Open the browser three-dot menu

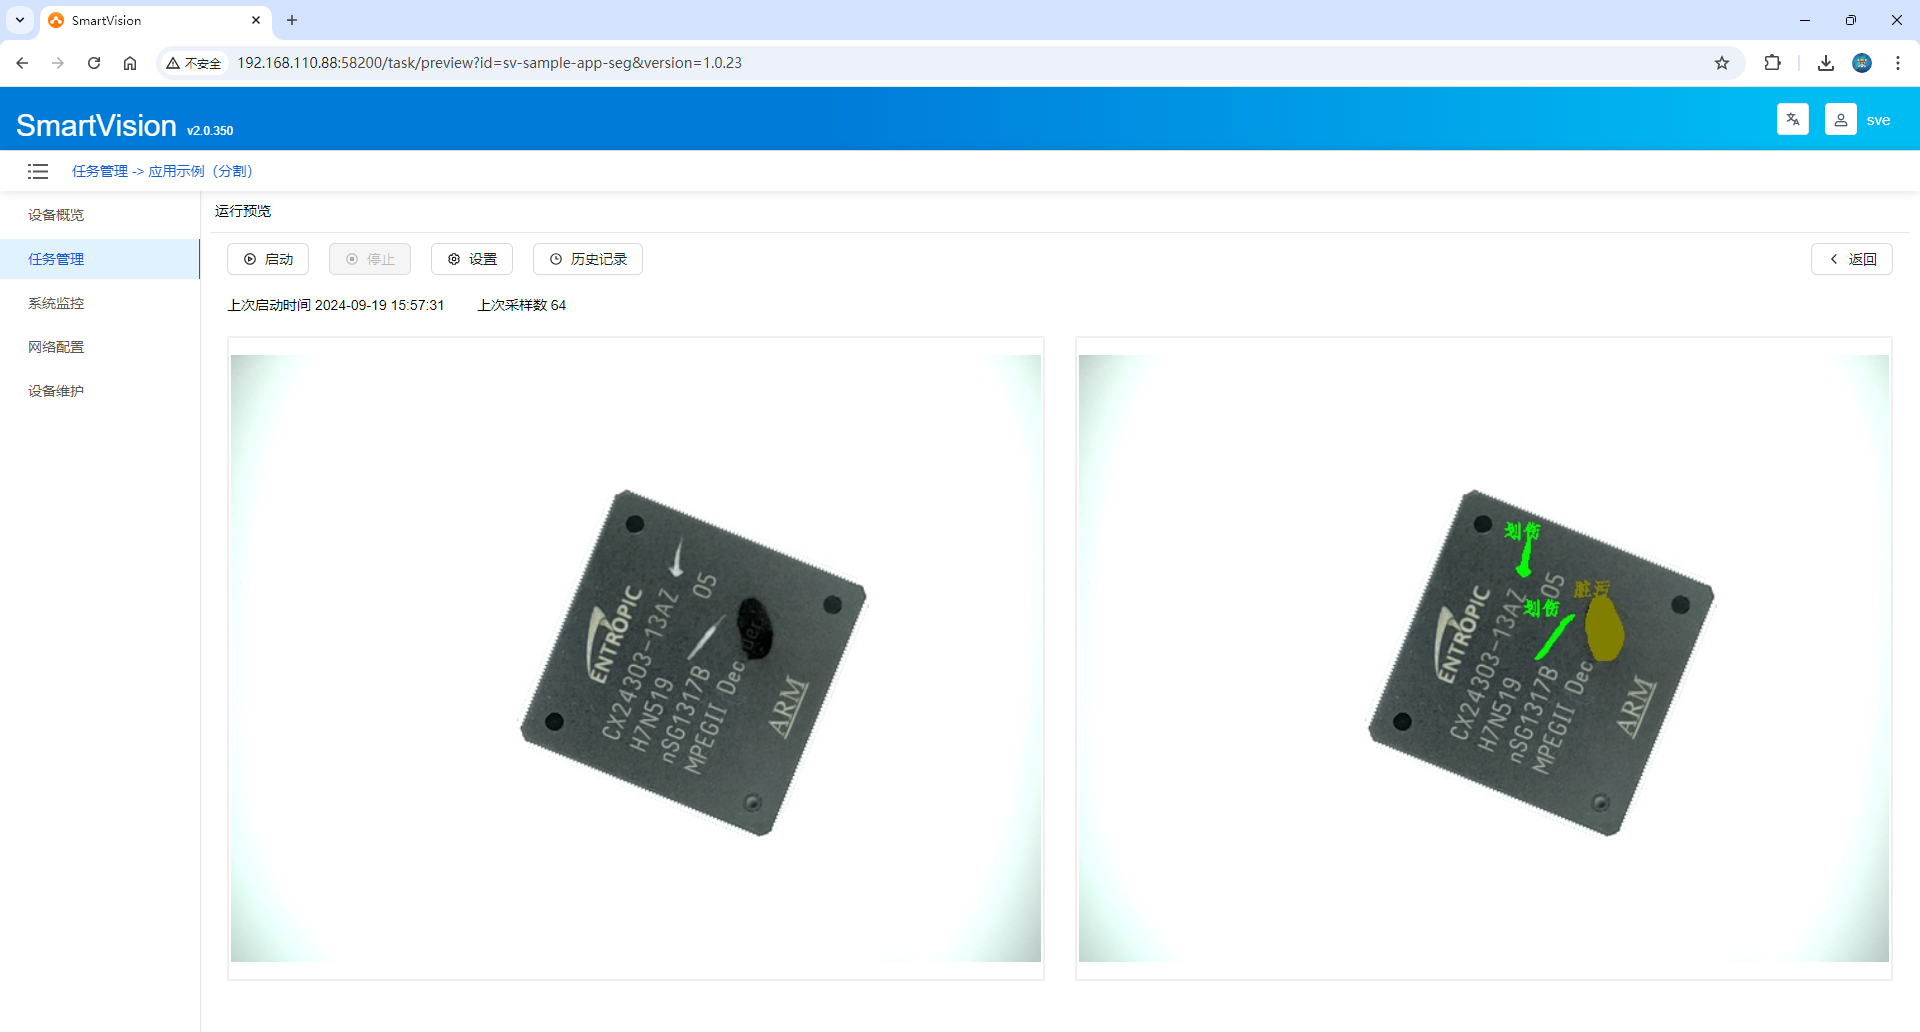[x=1898, y=63]
